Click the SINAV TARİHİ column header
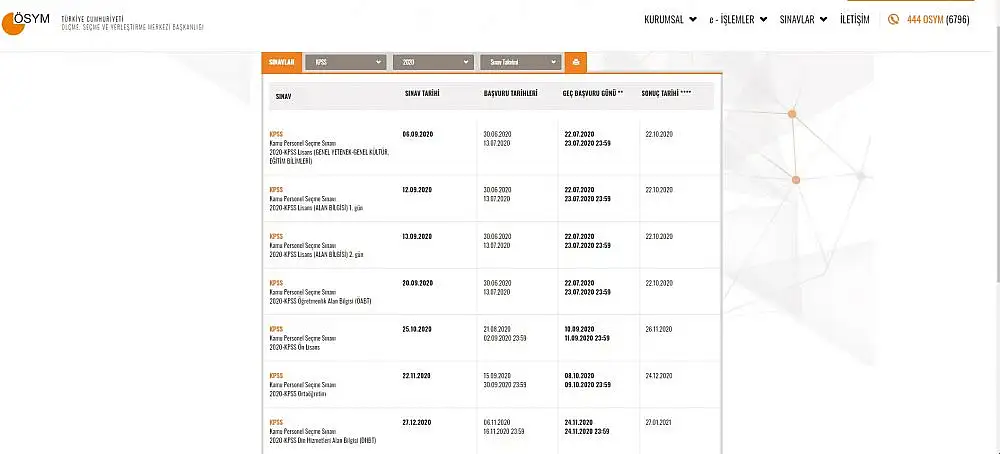This screenshot has width=1000, height=454. 422,93
